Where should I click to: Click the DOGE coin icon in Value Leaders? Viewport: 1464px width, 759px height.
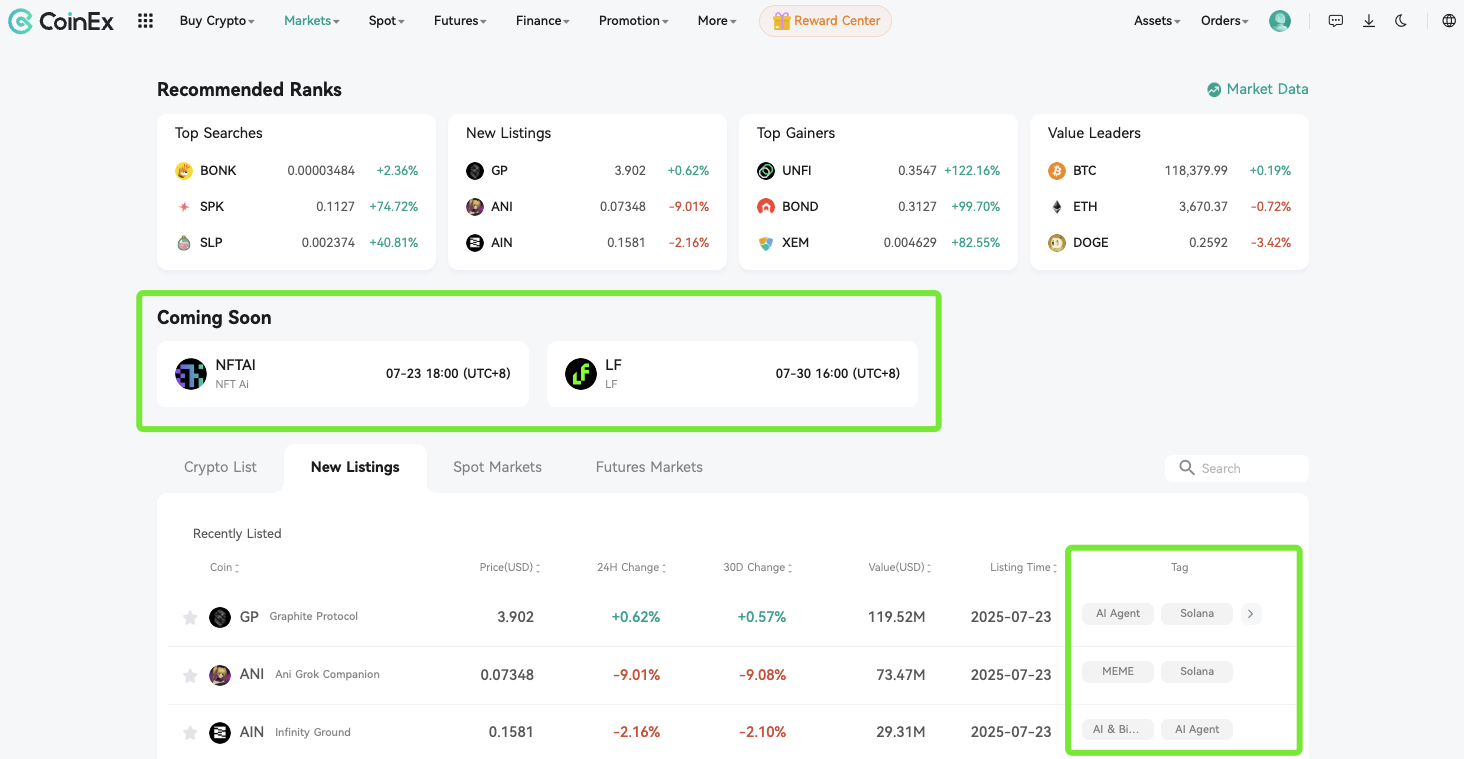(1057, 243)
